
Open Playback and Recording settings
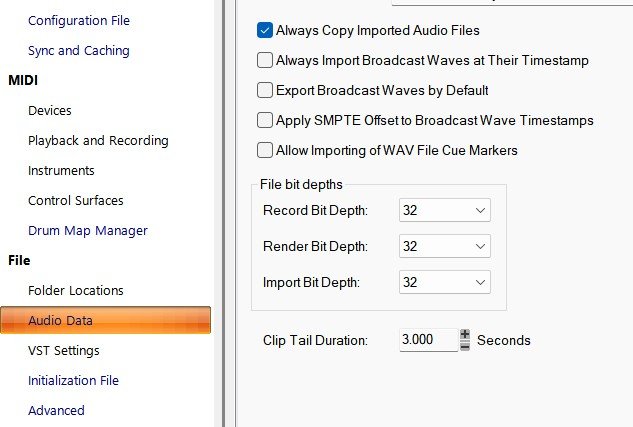point(98,140)
